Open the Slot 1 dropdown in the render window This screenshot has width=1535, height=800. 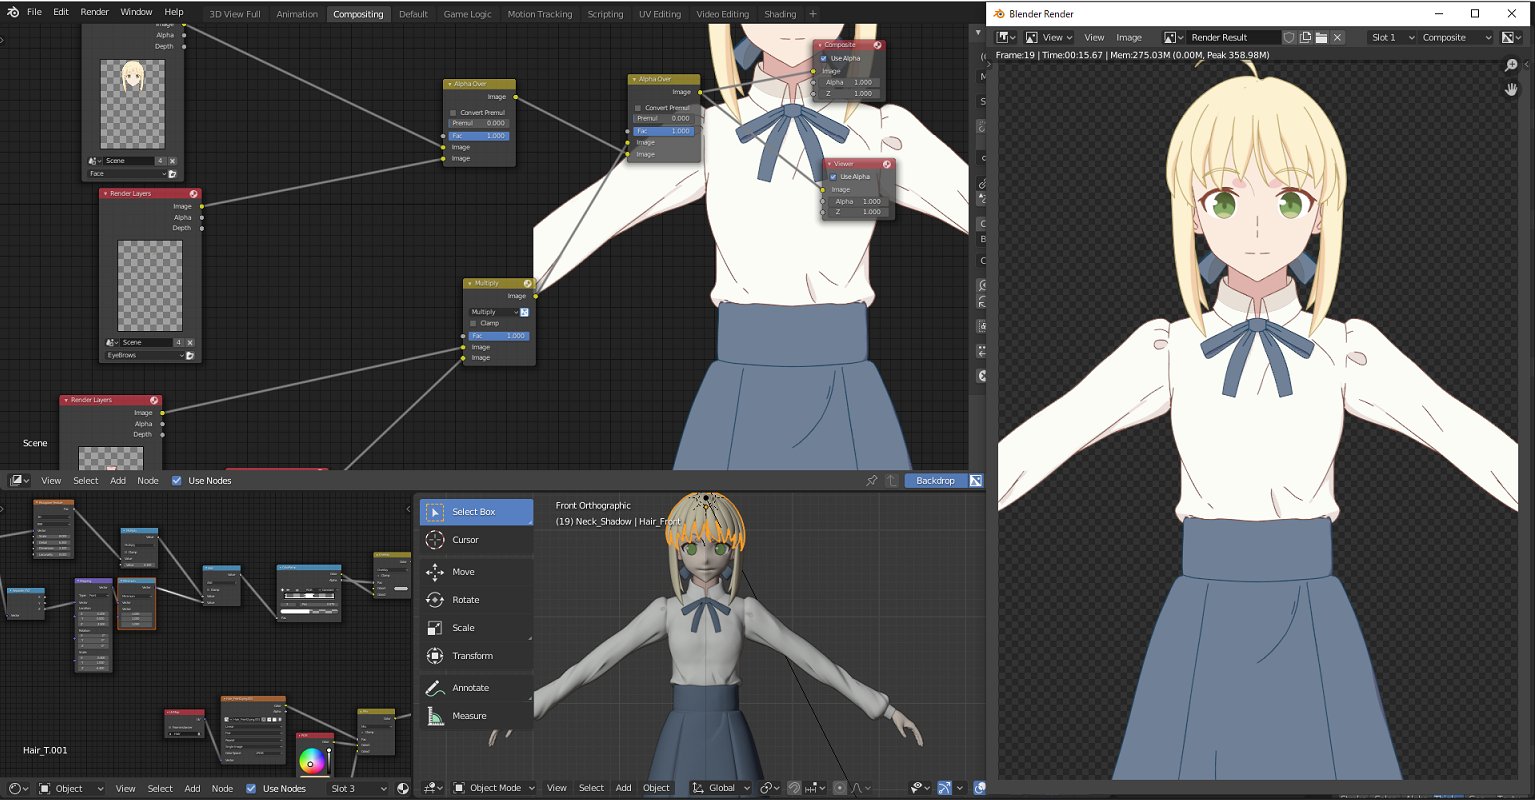(1392, 37)
